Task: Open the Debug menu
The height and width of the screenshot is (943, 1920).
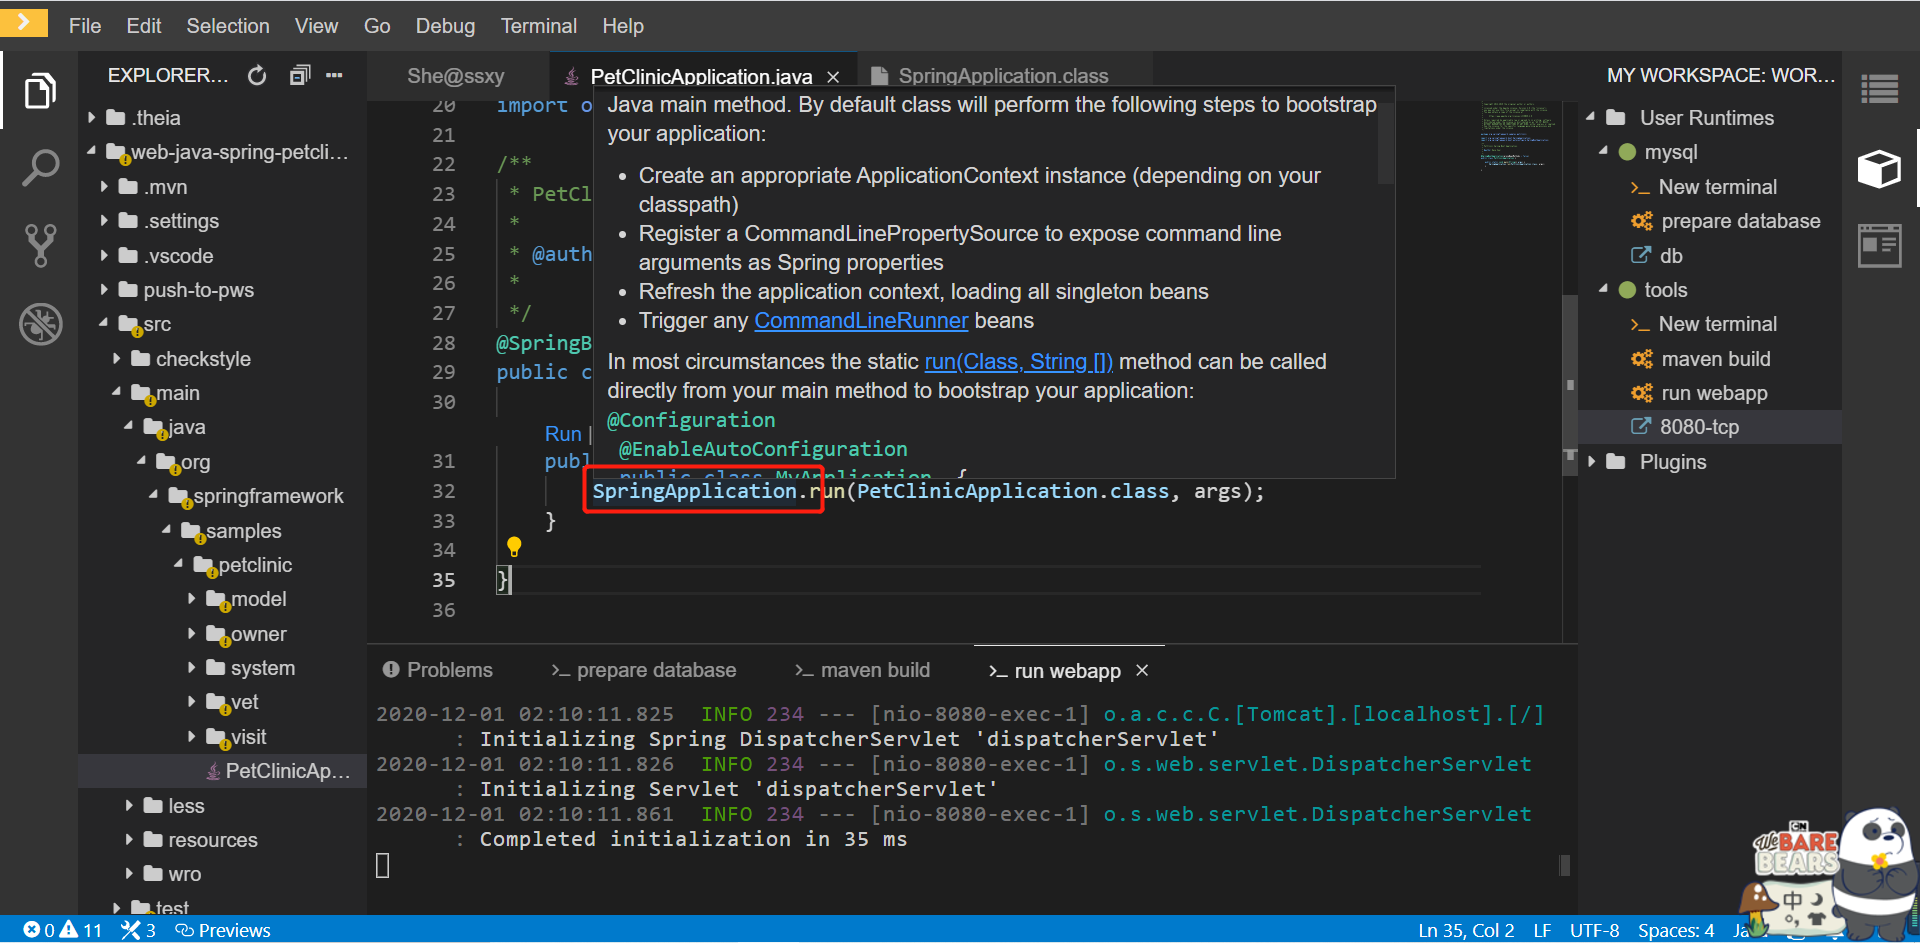Action: click(445, 26)
